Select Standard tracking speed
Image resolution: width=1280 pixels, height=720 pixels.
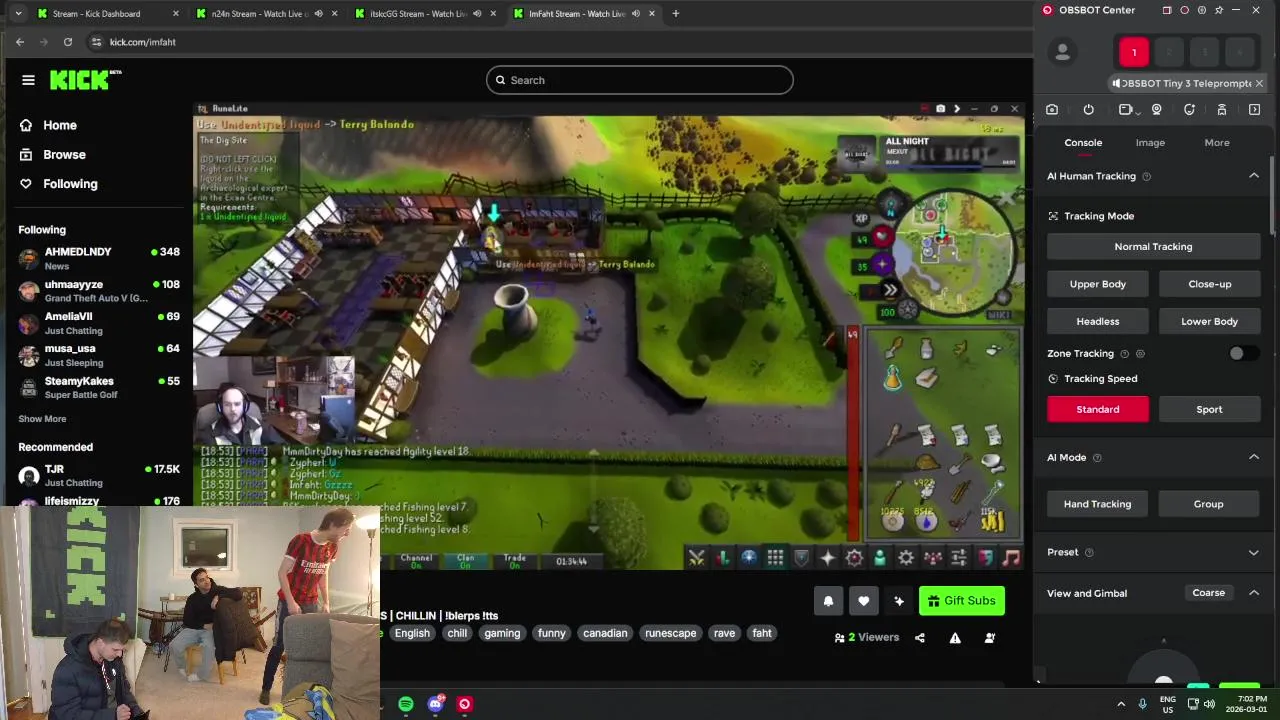point(1098,409)
